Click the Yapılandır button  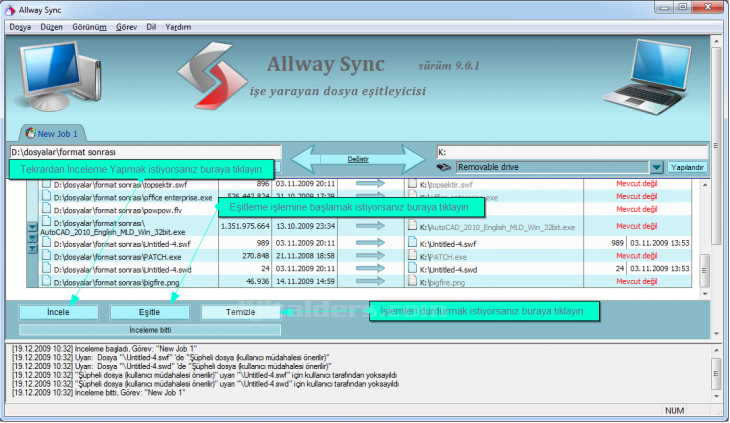[688, 167]
